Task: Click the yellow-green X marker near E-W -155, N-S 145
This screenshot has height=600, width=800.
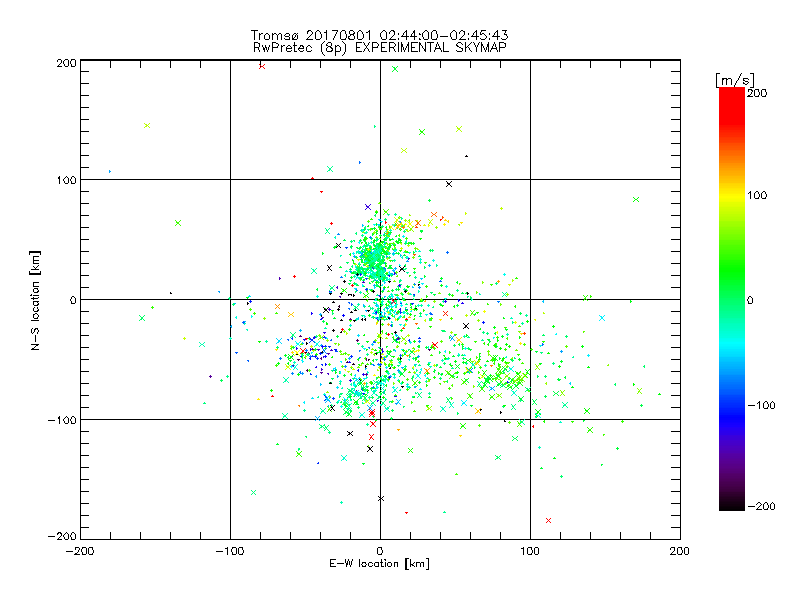Action: pyautogui.click(x=147, y=126)
